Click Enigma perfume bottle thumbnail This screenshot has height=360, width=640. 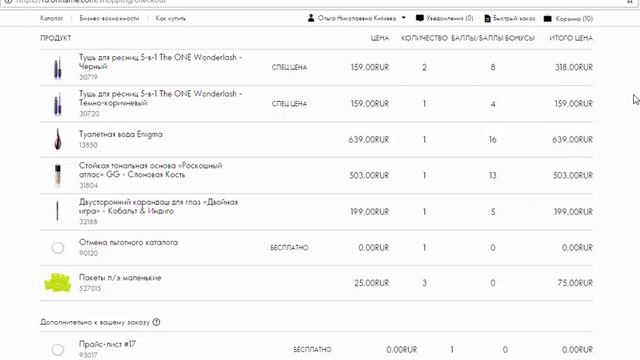click(x=58, y=139)
